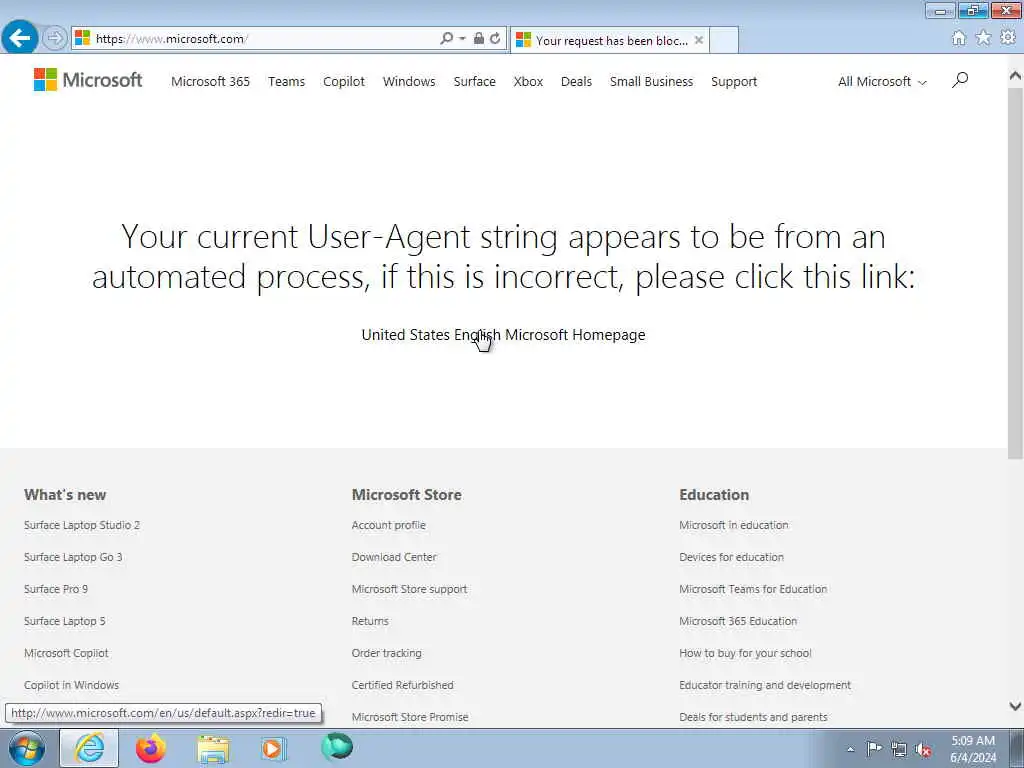
Task: Open Favorites with the star icon
Action: 983,38
